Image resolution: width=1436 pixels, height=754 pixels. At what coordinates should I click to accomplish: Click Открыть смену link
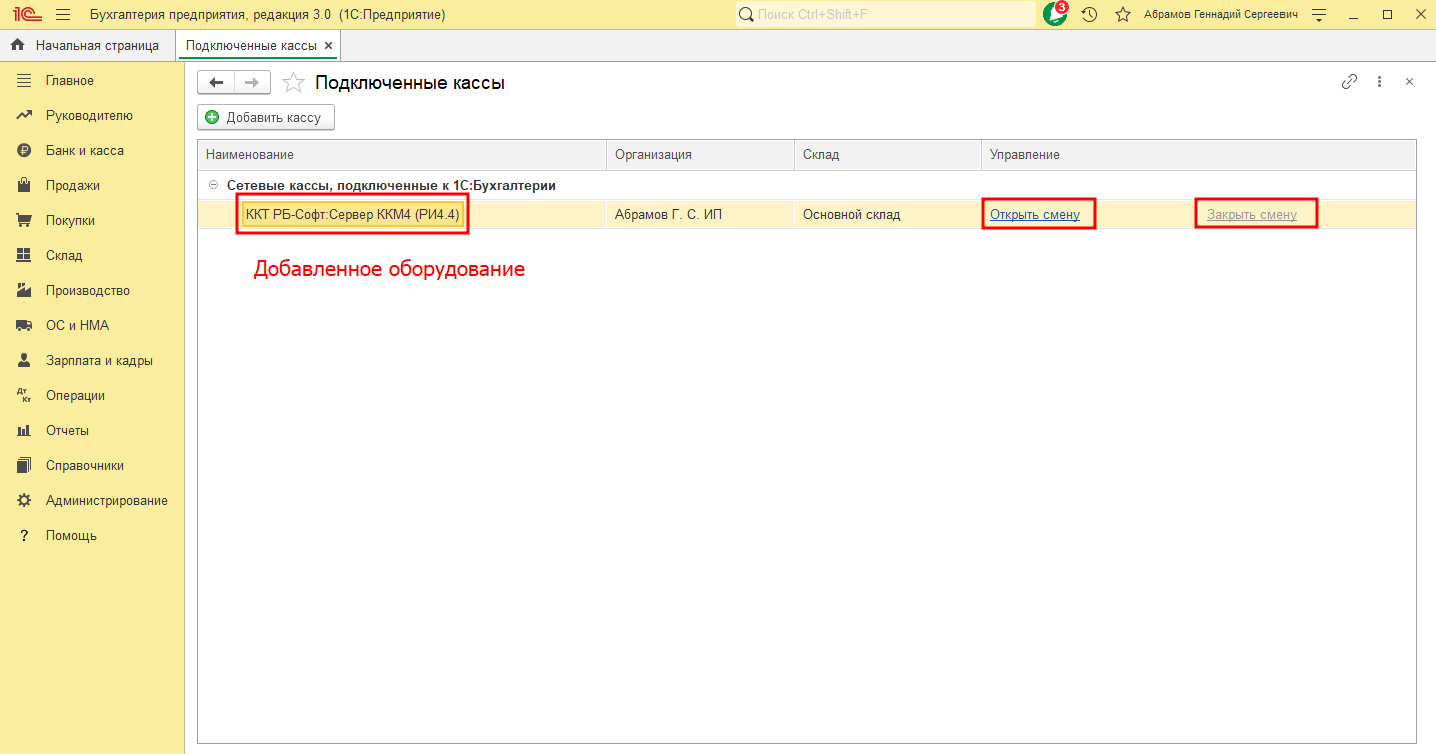[1035, 214]
